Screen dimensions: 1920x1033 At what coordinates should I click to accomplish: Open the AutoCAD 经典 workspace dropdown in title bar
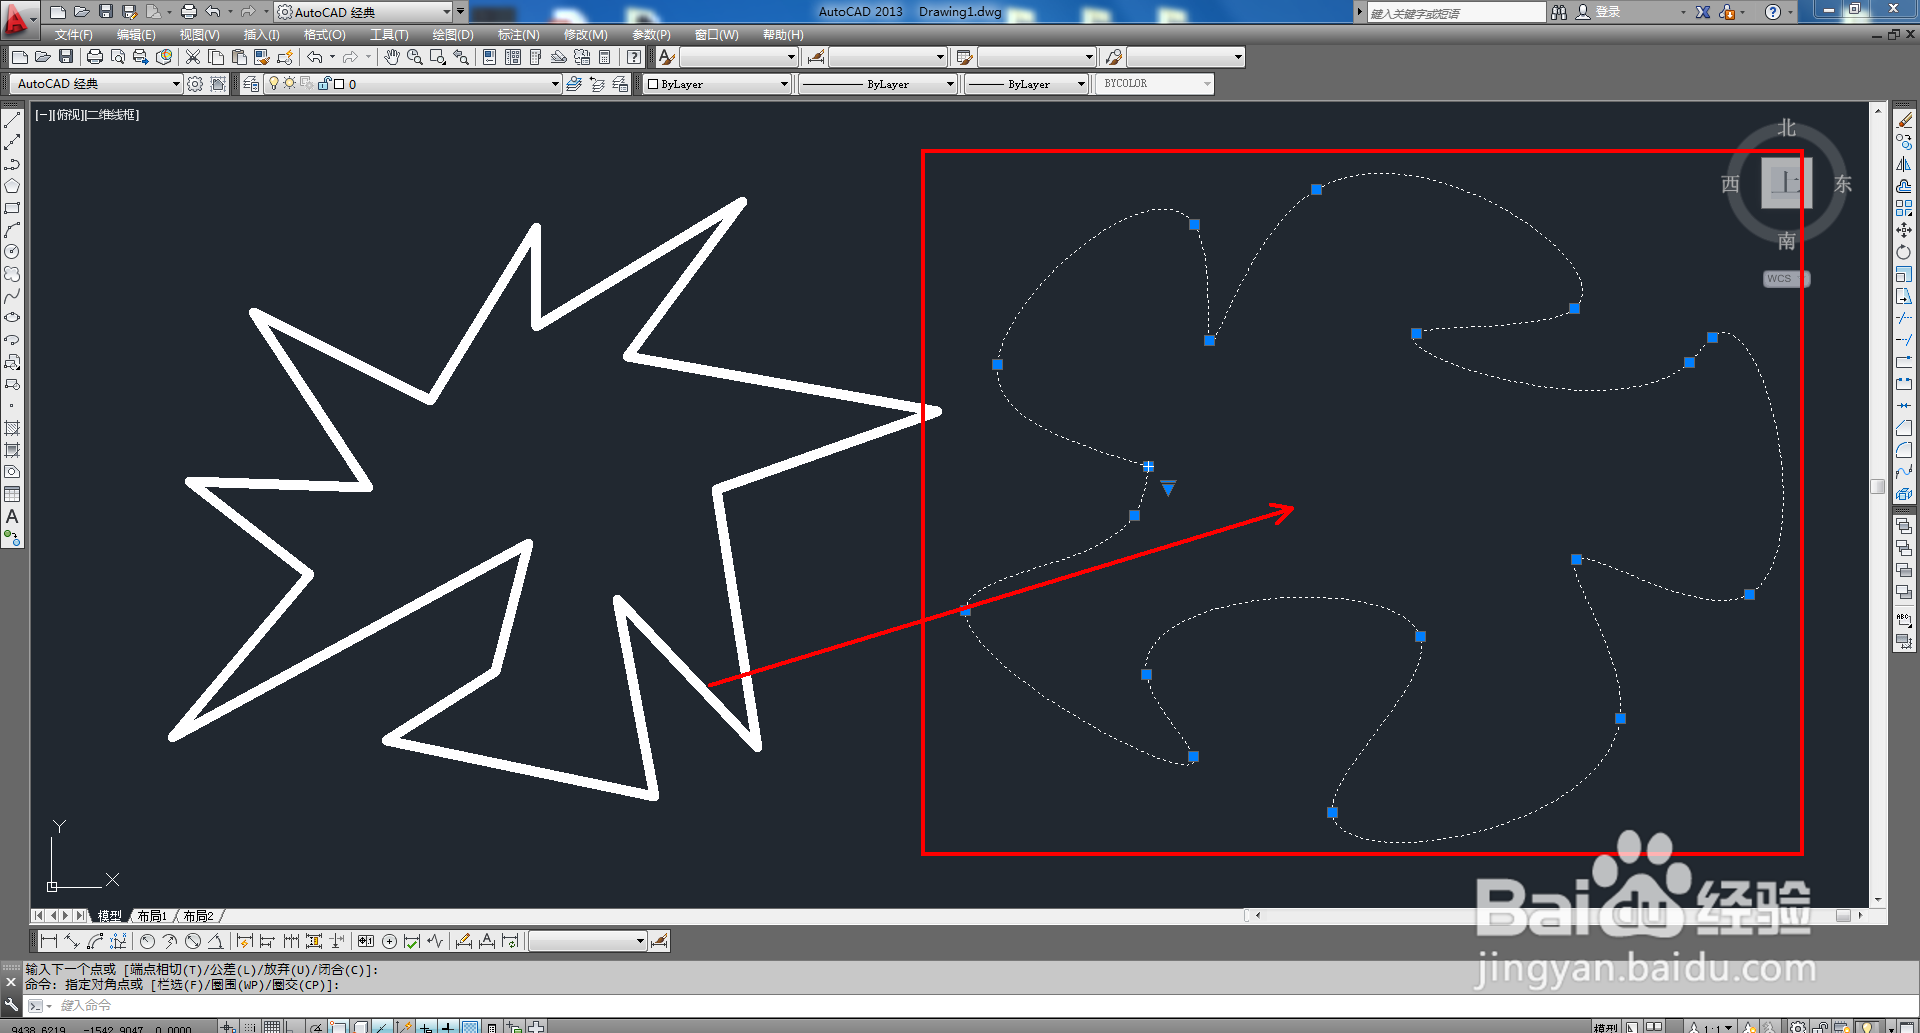pos(363,12)
